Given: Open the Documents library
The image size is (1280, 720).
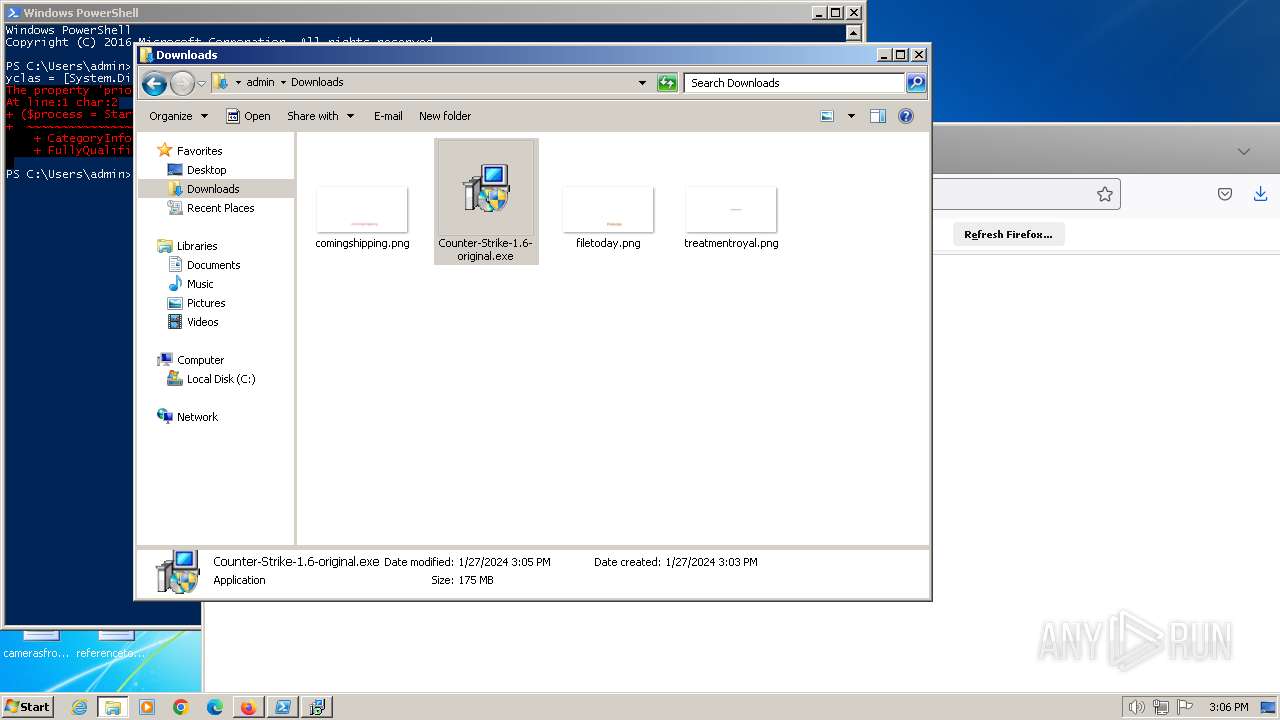Looking at the screenshot, I should click(213, 265).
